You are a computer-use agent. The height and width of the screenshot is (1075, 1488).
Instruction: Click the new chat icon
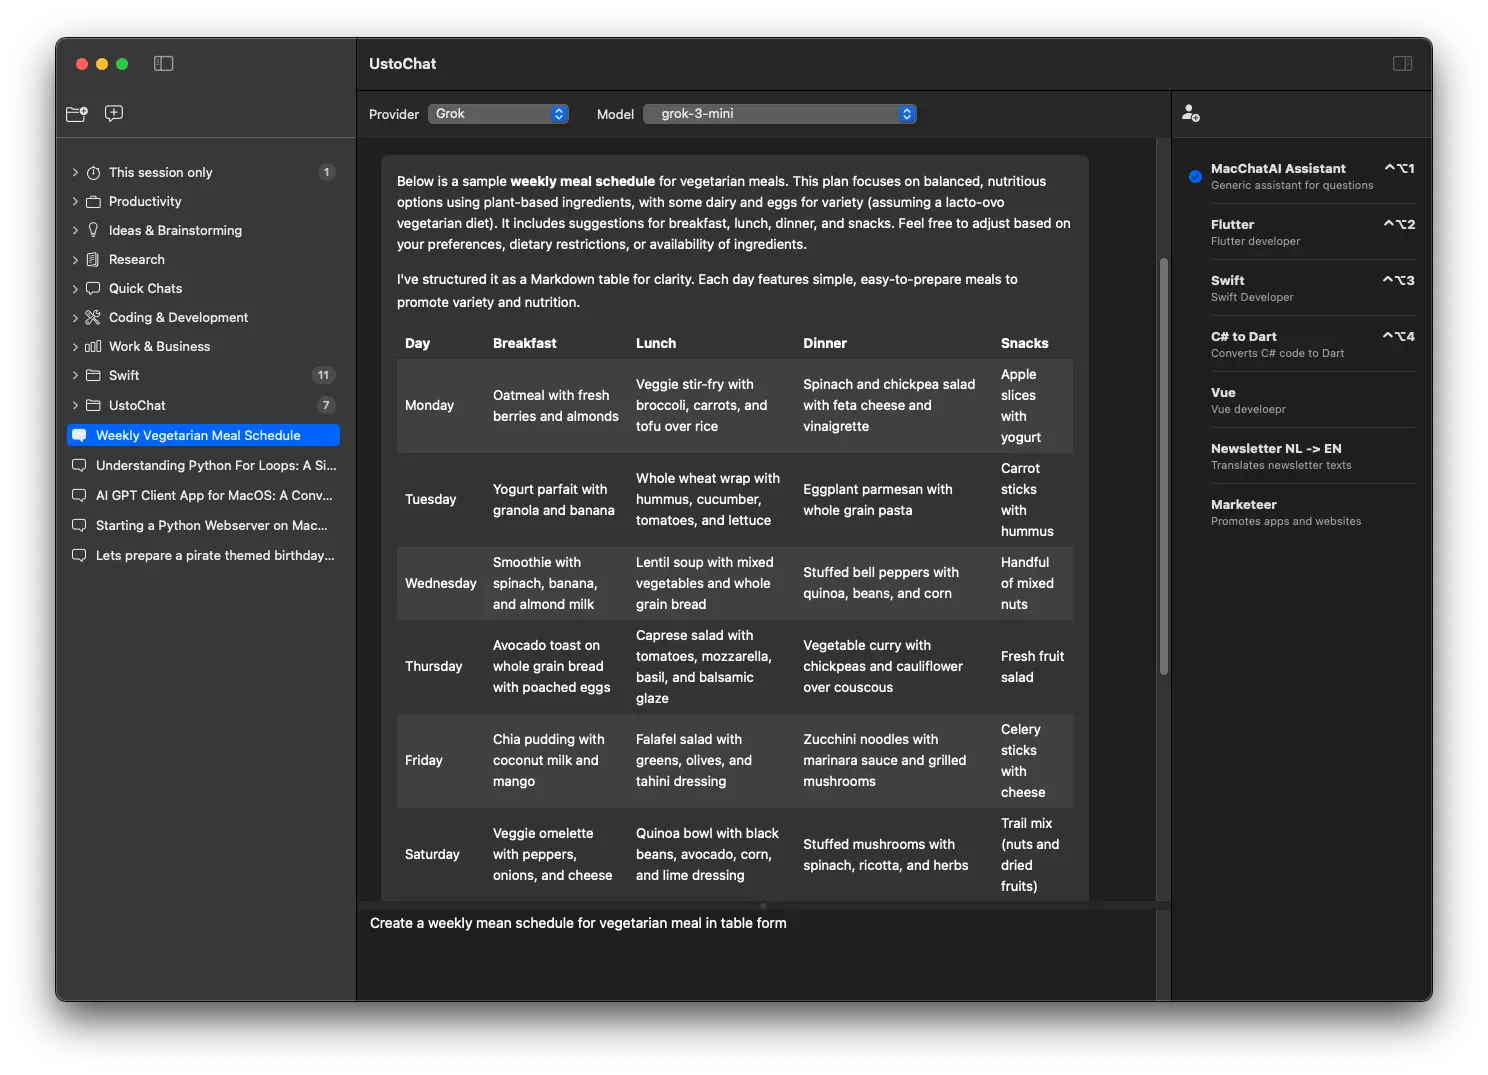pos(114,113)
